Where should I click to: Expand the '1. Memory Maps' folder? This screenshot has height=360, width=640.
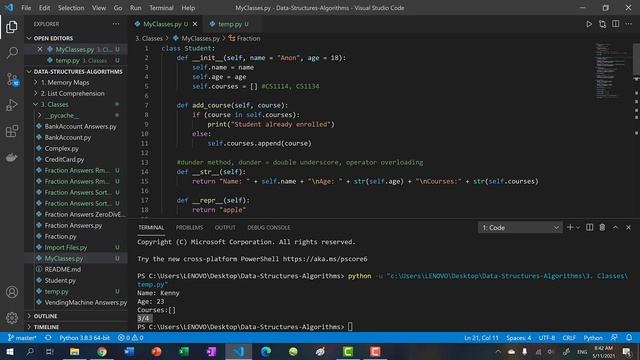click(64, 82)
